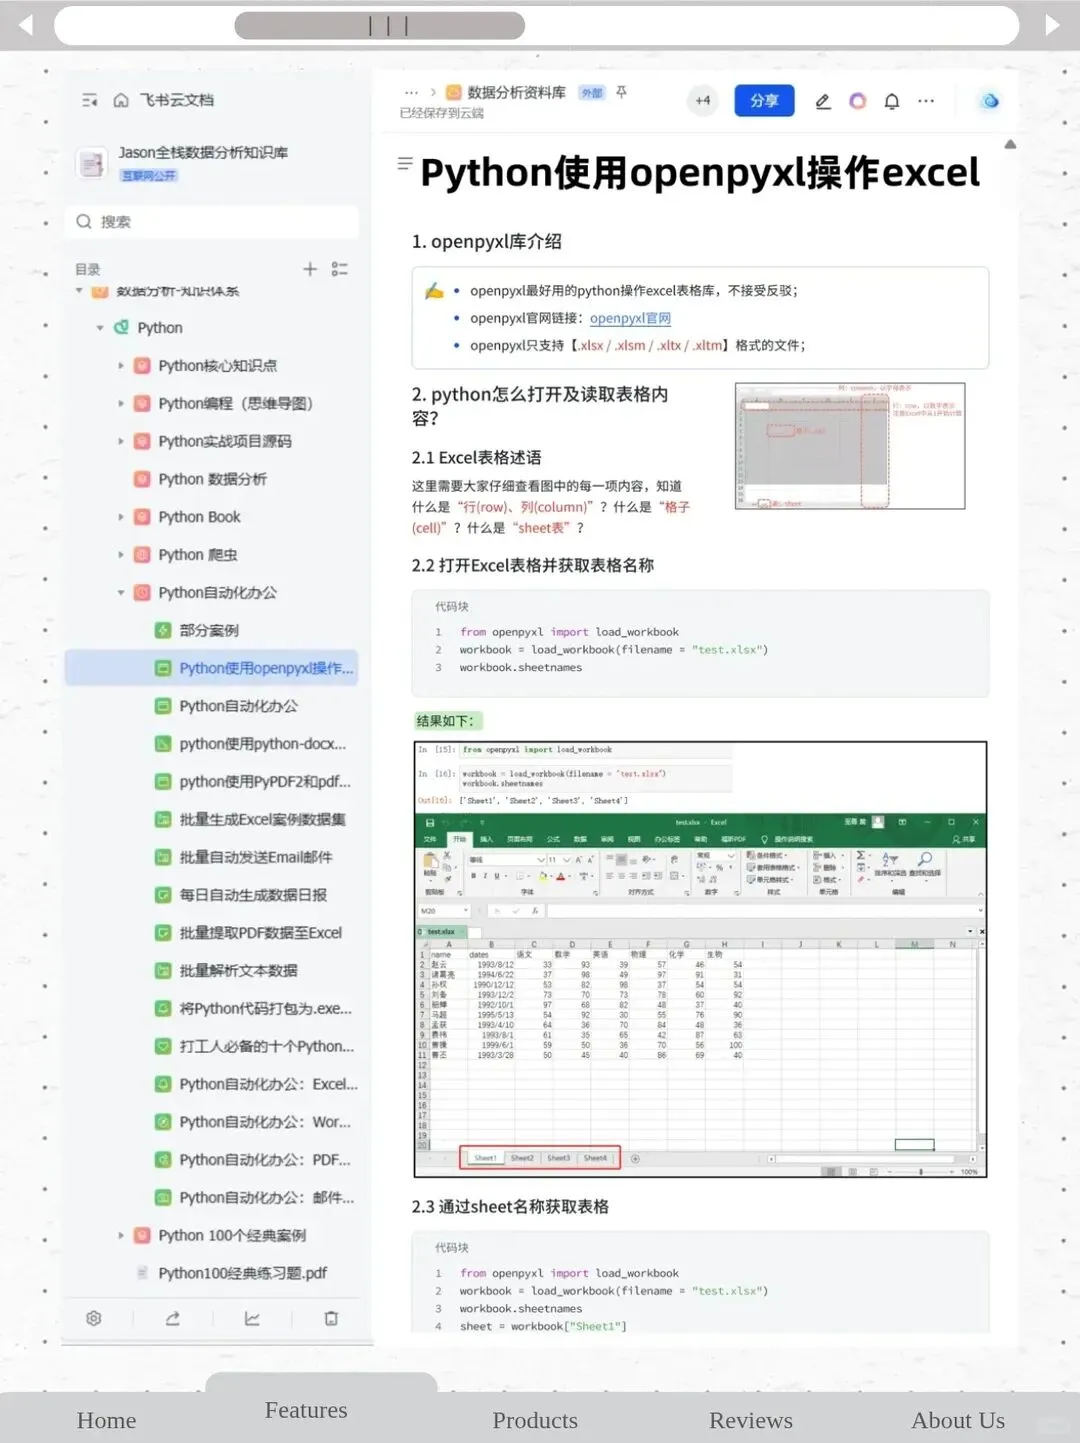The height and width of the screenshot is (1443, 1080).
Task: Click the 外部 tag label
Action: [592, 93]
